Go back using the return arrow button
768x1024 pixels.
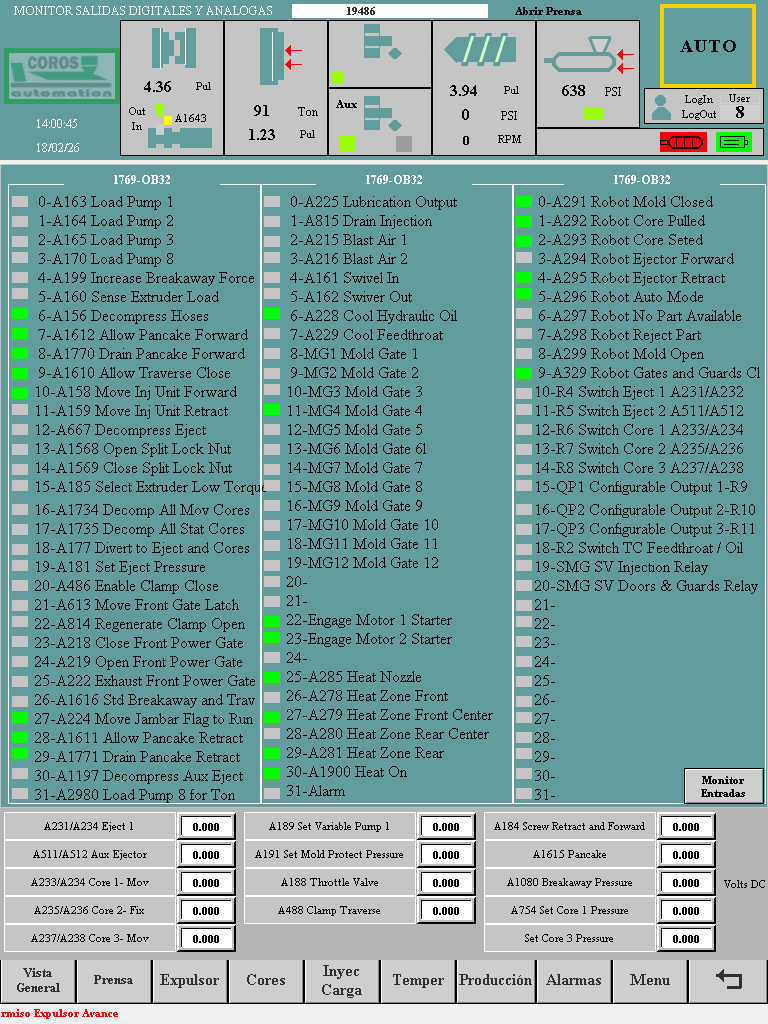[729, 980]
